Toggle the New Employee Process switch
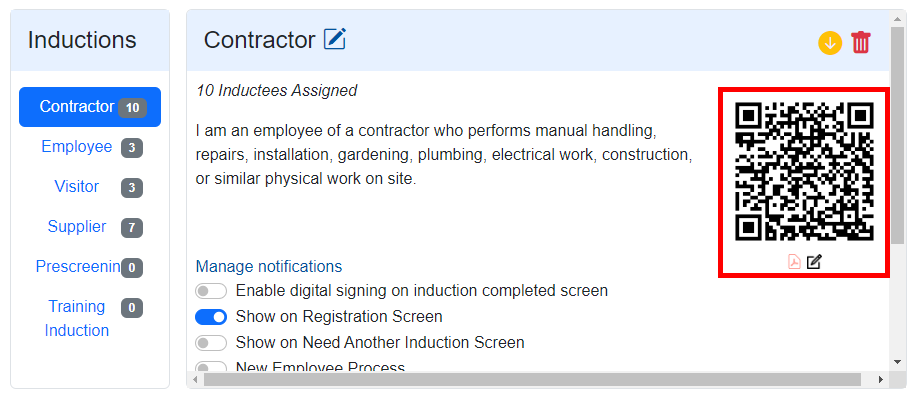The height and width of the screenshot is (402, 916). click(x=211, y=368)
